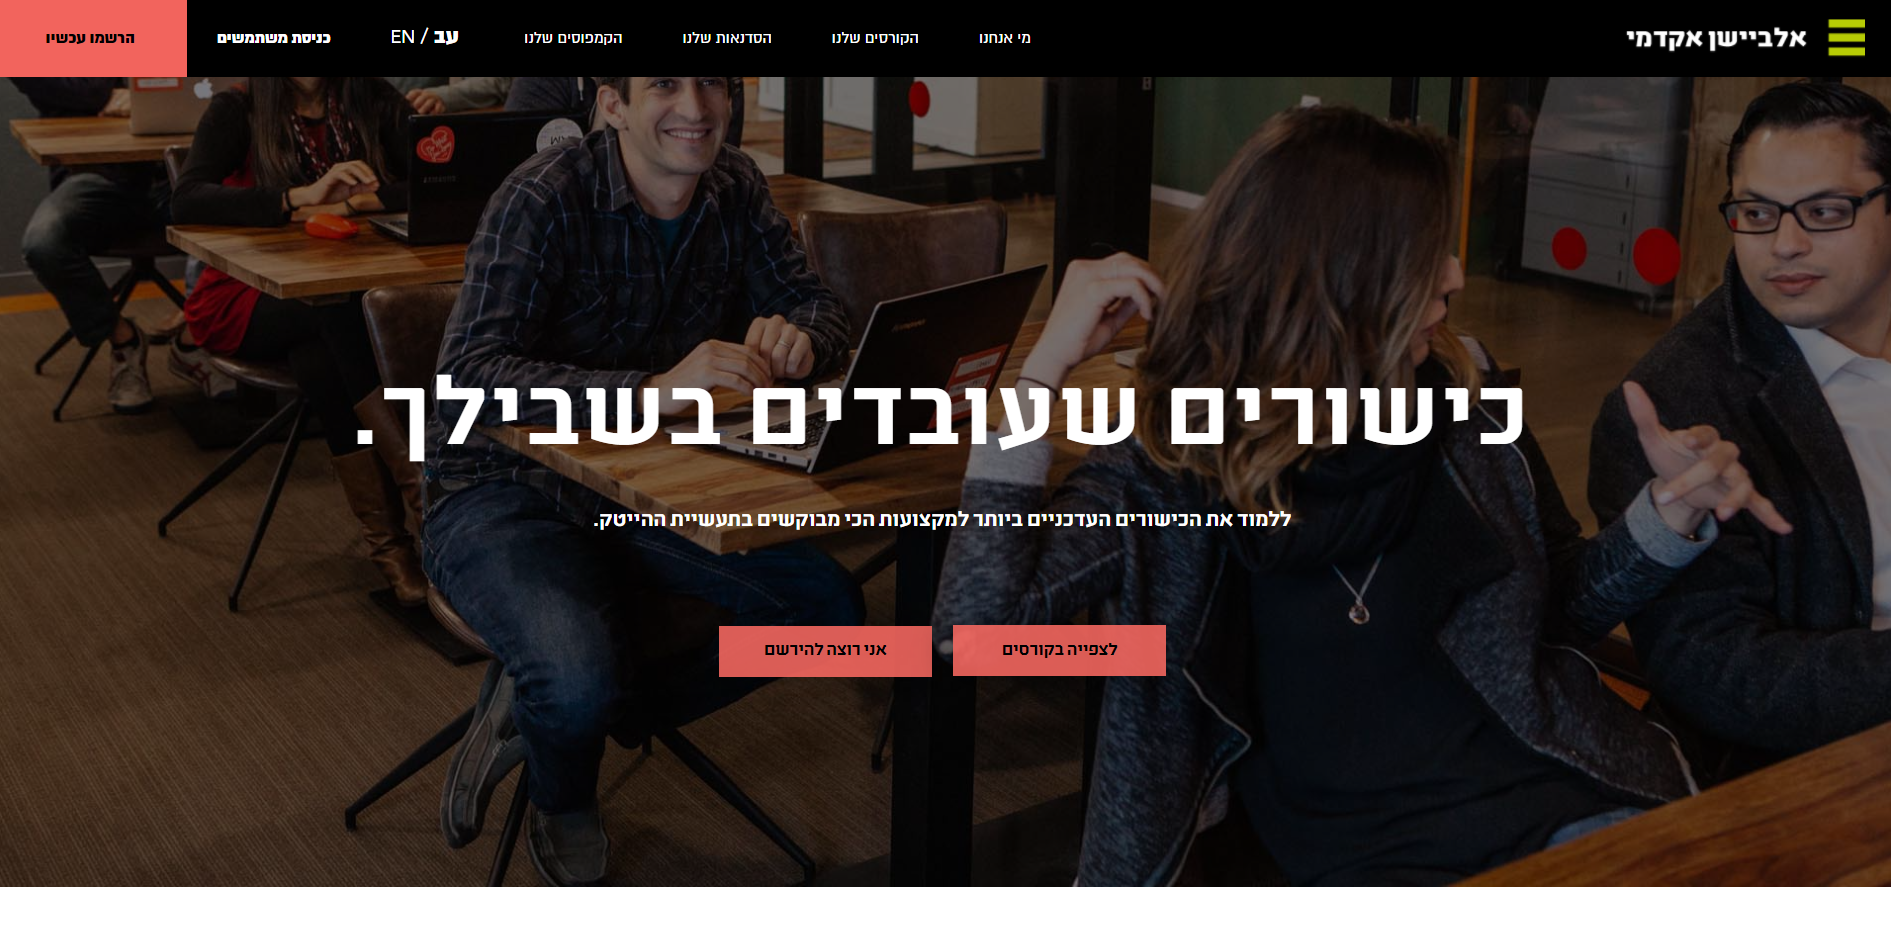This screenshot has width=1892, height=948.
Task: Open the מי אנחנו menu item
Action: pos(1004,38)
